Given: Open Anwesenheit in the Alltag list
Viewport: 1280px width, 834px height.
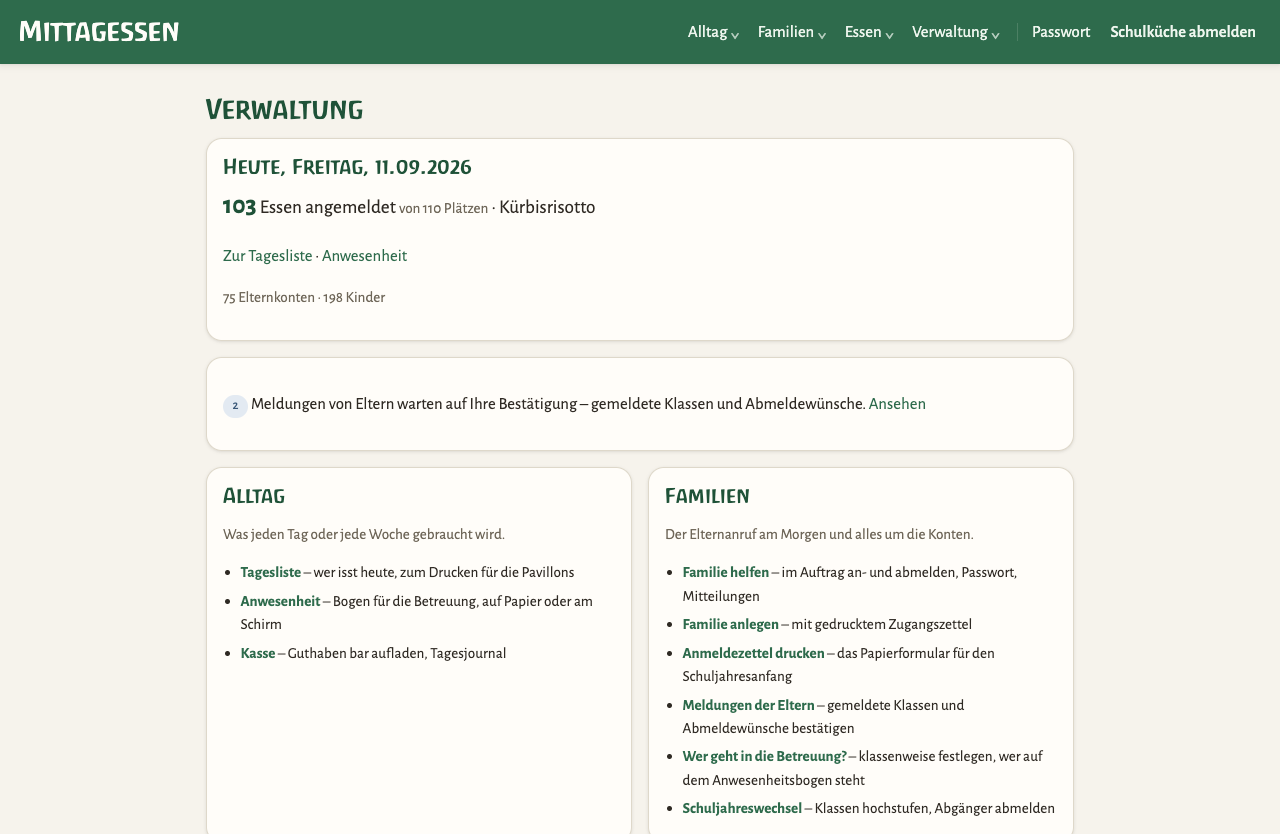Looking at the screenshot, I should 280,601.
